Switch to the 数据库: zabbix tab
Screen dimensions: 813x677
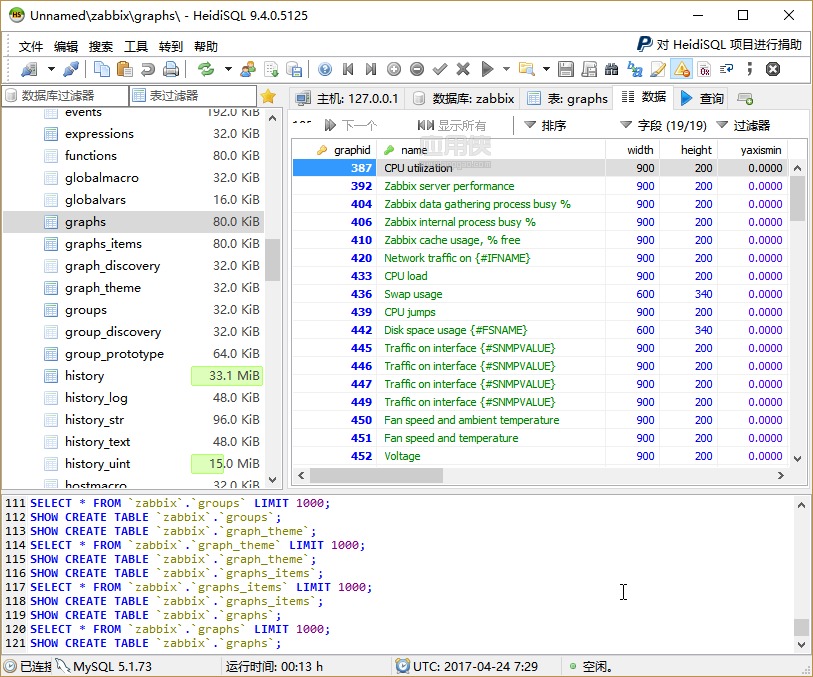464,98
